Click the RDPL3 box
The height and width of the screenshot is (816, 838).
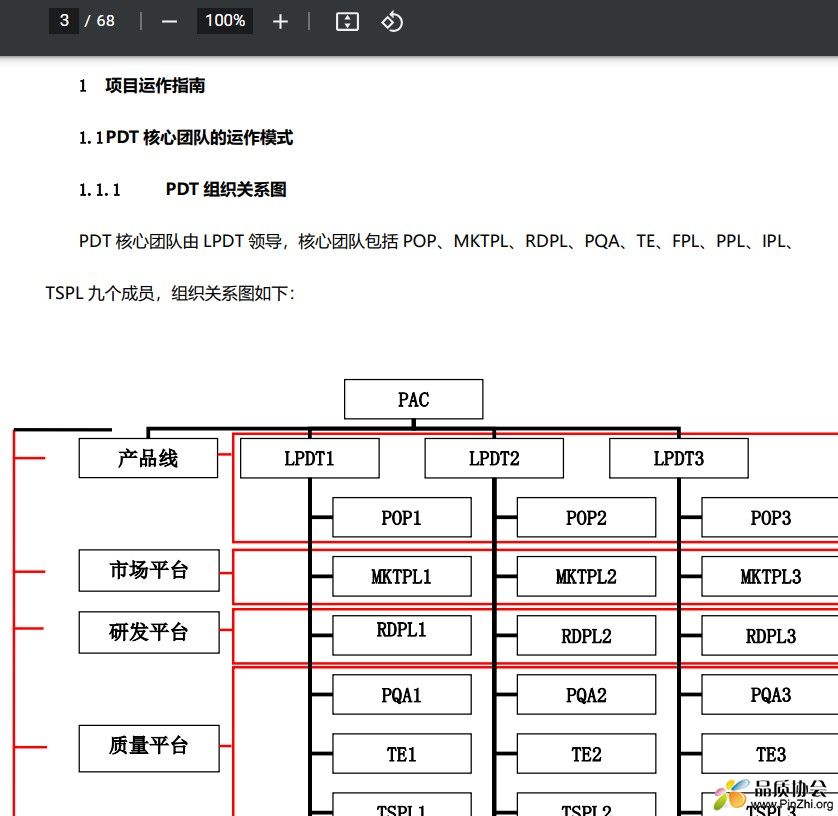(770, 635)
